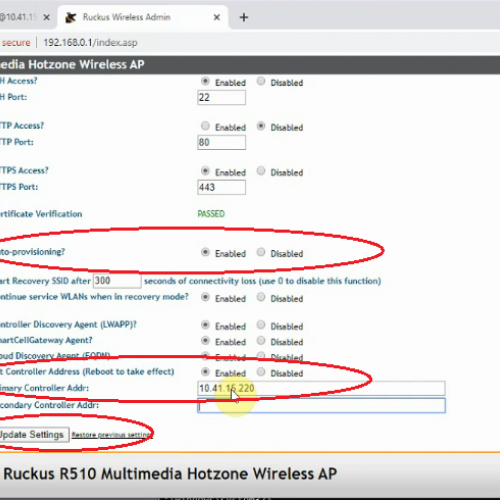Click the HTTPS Port field showing 443
This screenshot has height=500, width=500.
222,187
